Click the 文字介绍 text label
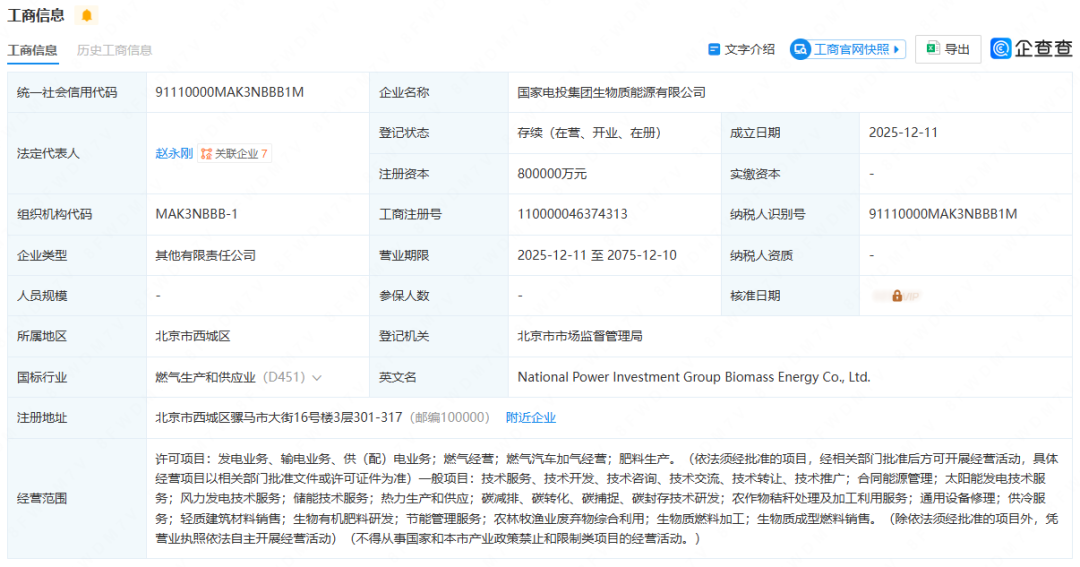Viewport: 1080px width, 567px height. (x=749, y=49)
